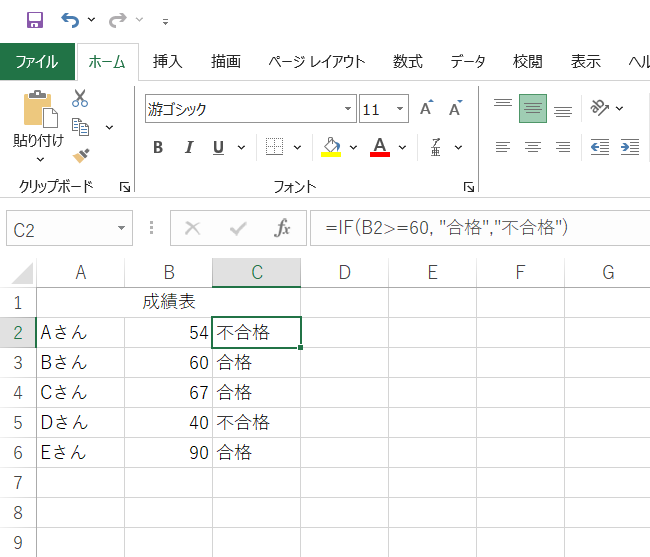Toggle Italic formatting

187,148
